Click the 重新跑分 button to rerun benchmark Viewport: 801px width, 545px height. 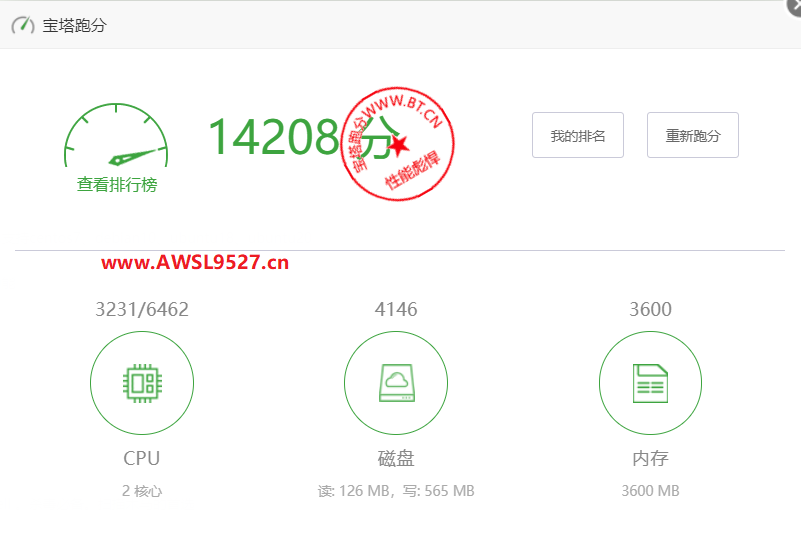pyautogui.click(x=693, y=135)
